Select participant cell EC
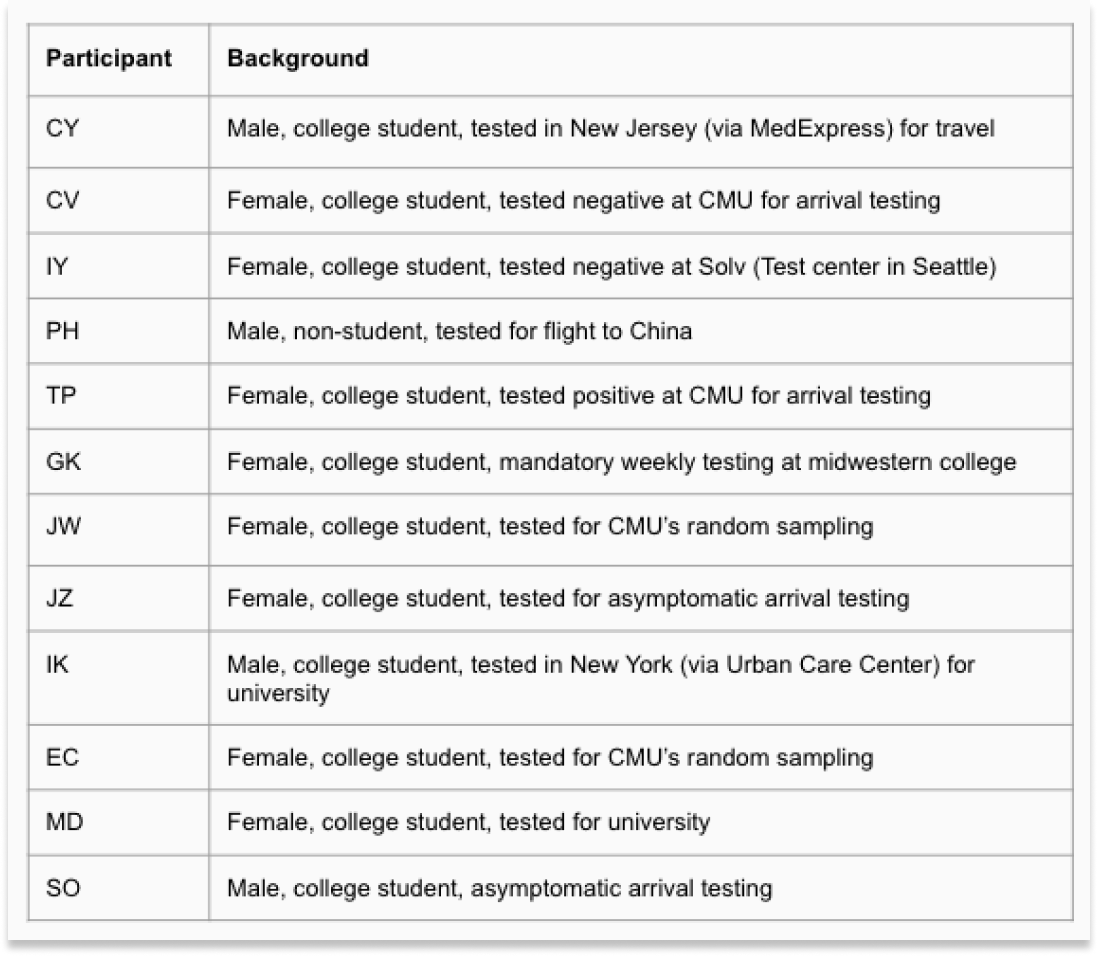Viewport: 1098px width, 956px height. click(x=62, y=757)
